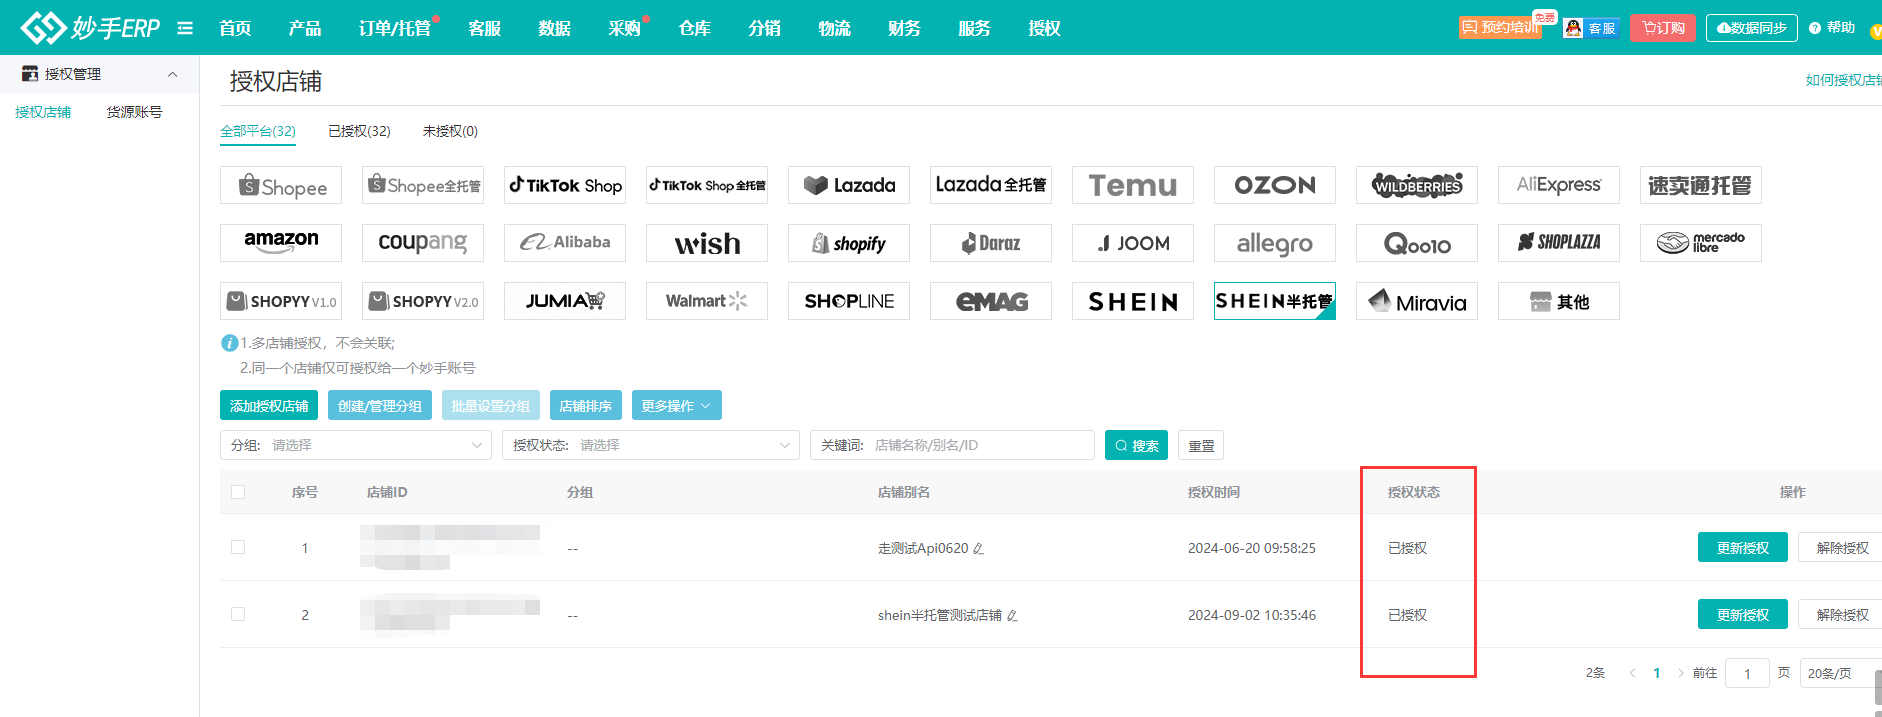Click the 关键词 search input field
The height and width of the screenshot is (717, 1882).
952,445
